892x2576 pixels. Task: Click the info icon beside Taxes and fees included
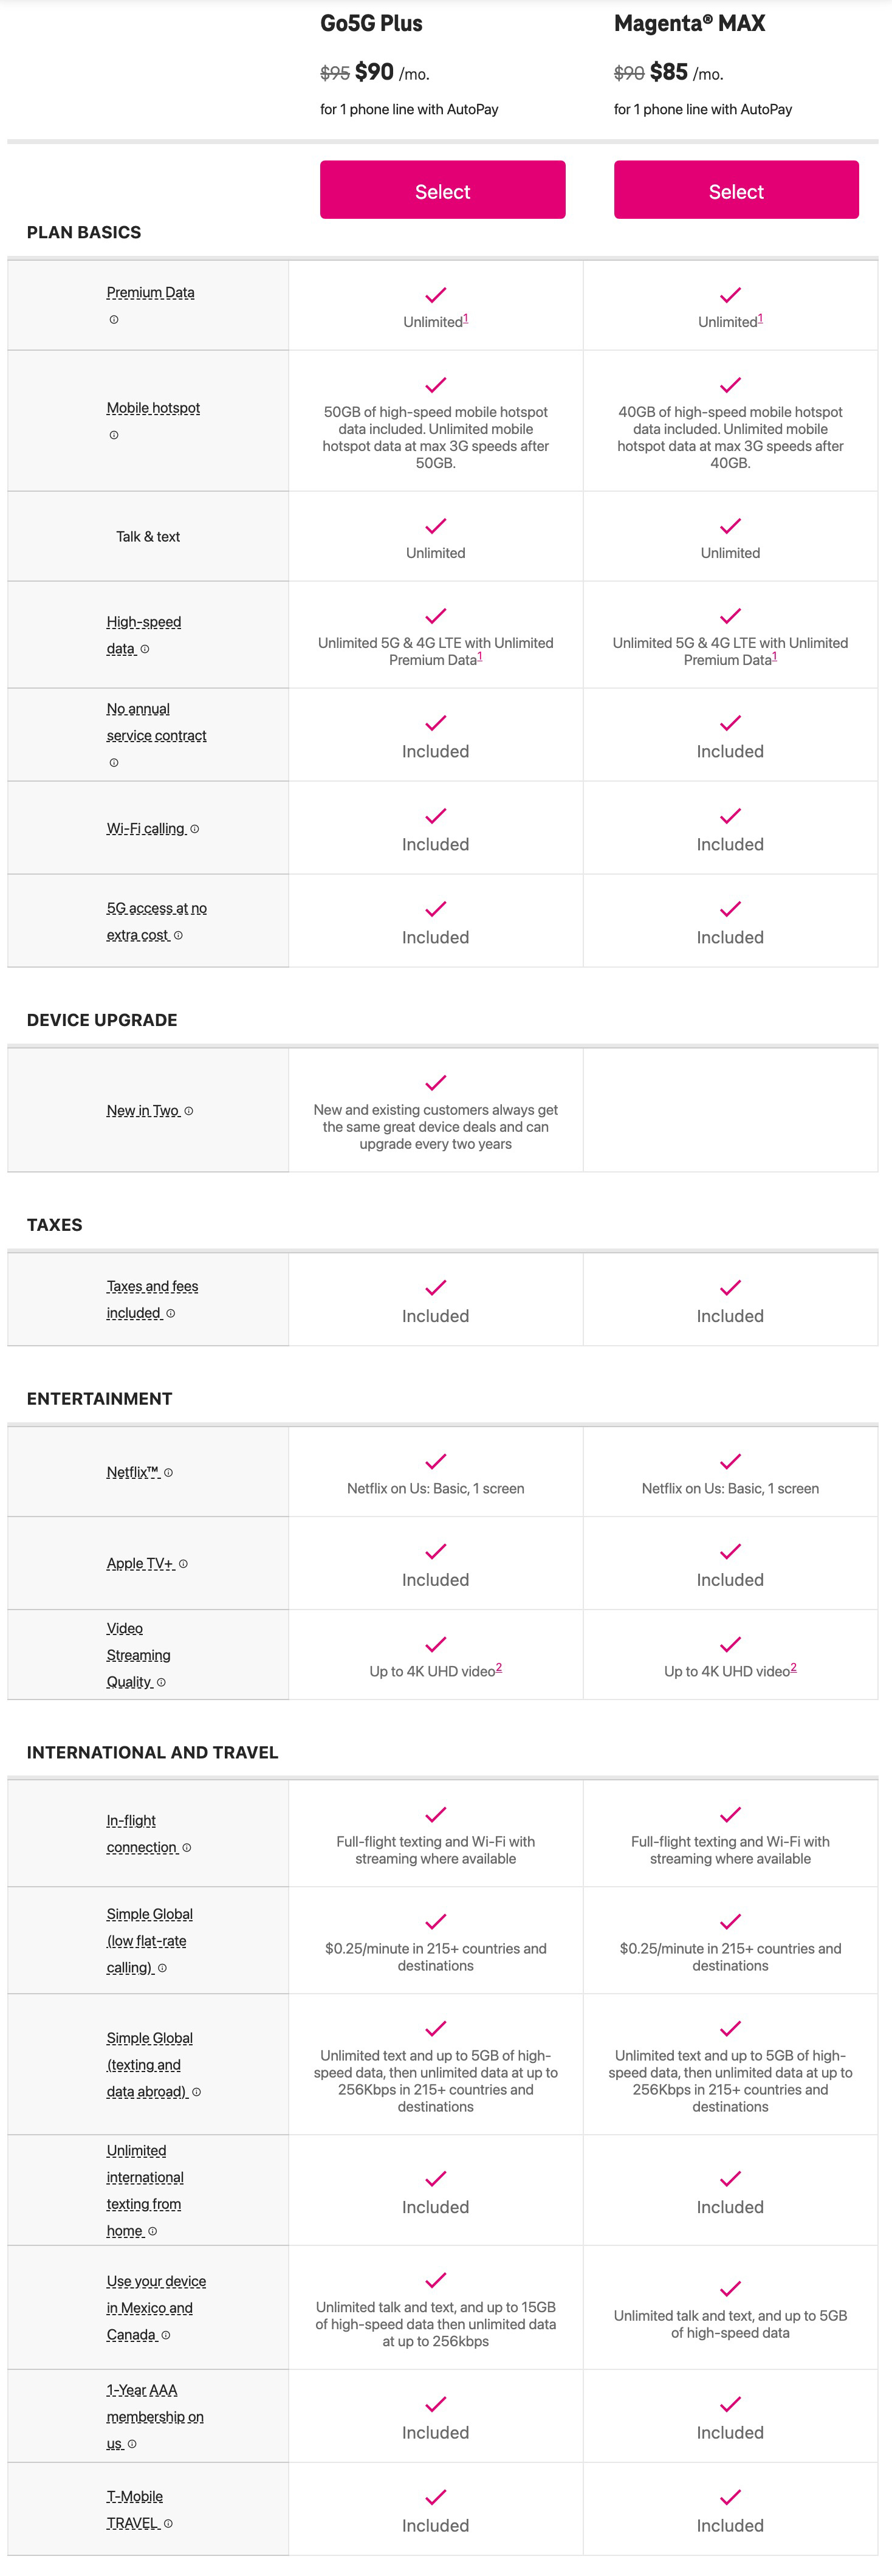coord(171,1314)
